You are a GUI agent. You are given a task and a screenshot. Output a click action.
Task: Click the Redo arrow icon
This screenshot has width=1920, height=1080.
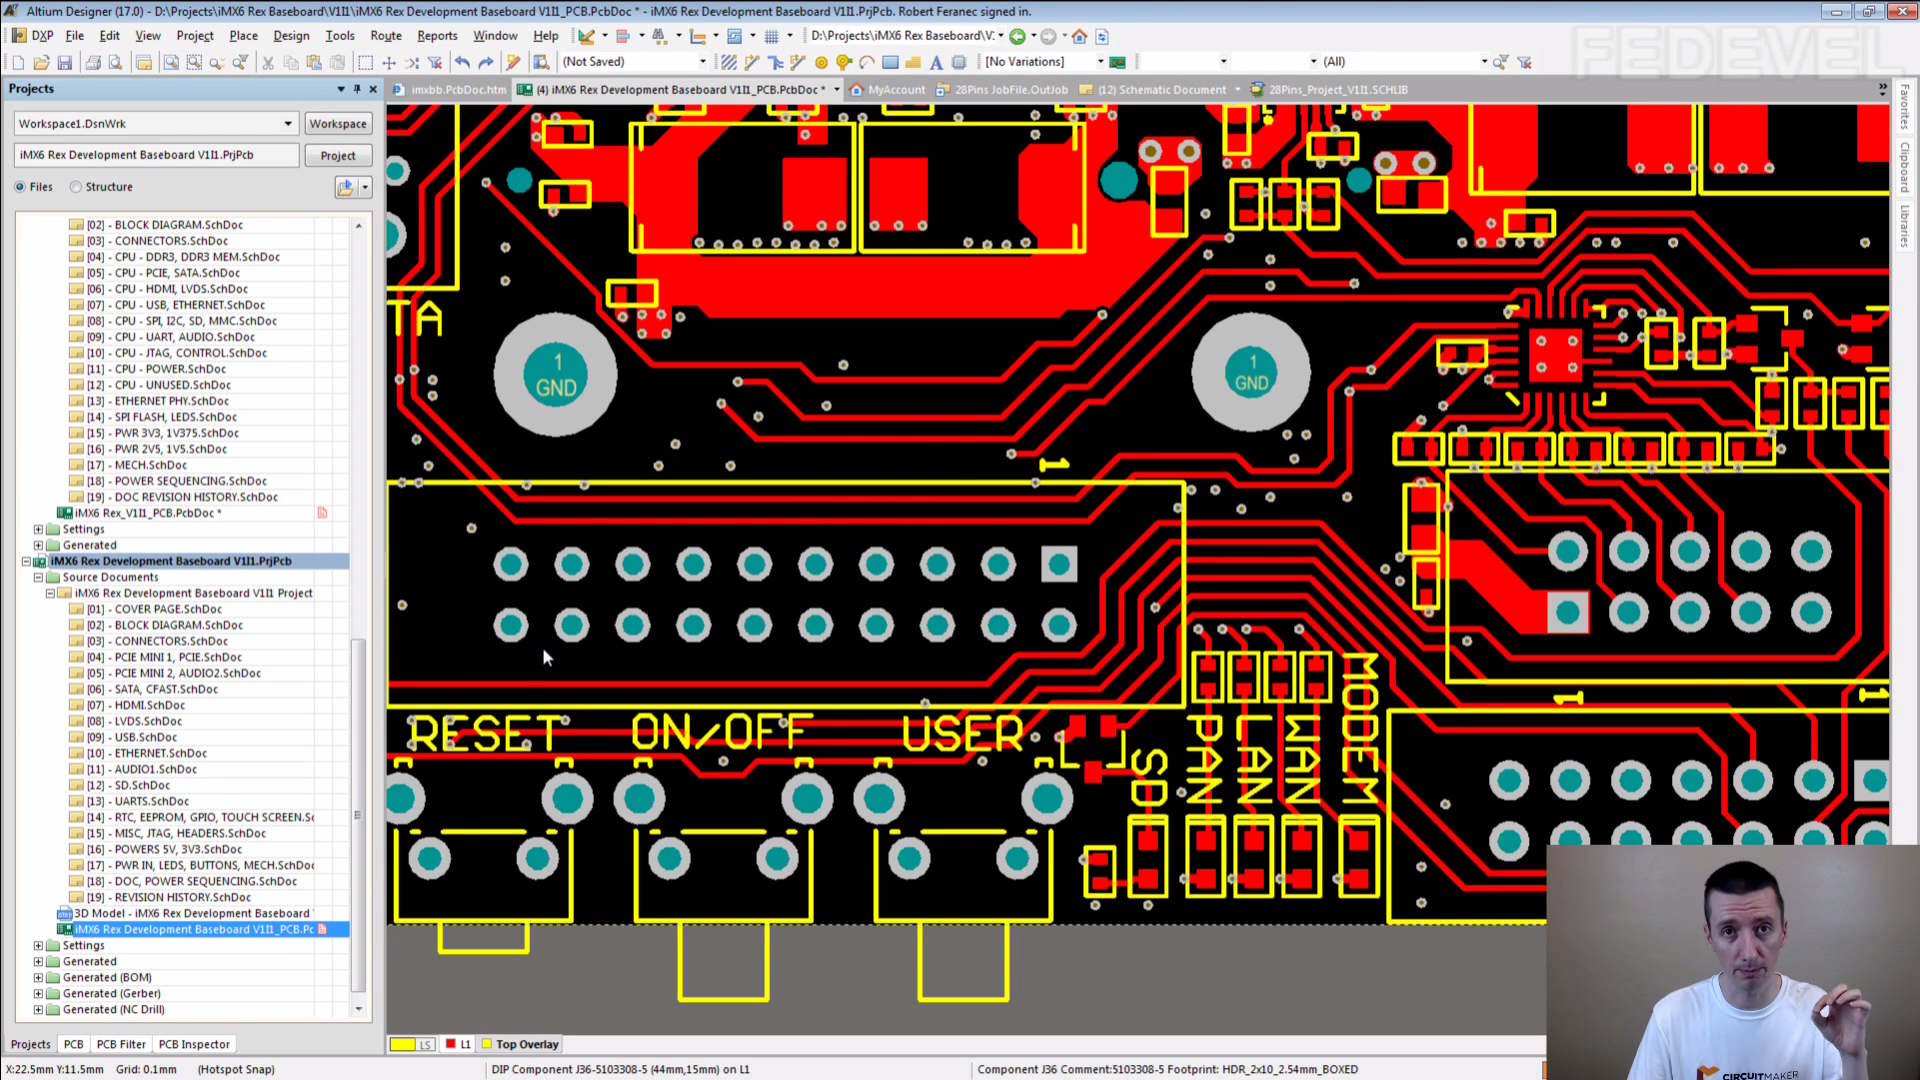[x=486, y=62]
